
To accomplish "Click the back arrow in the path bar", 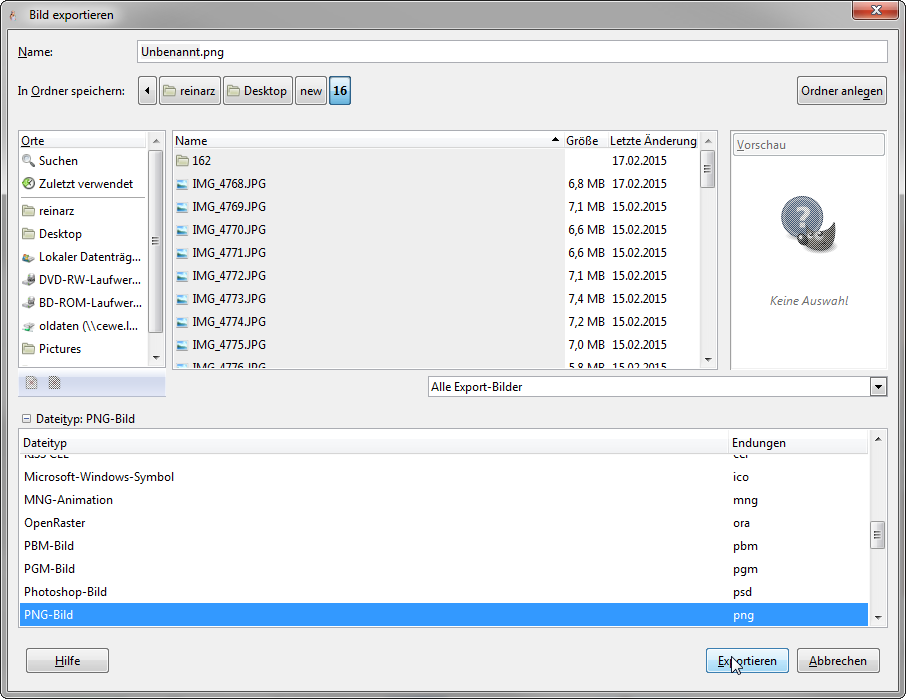I will pos(147,91).
